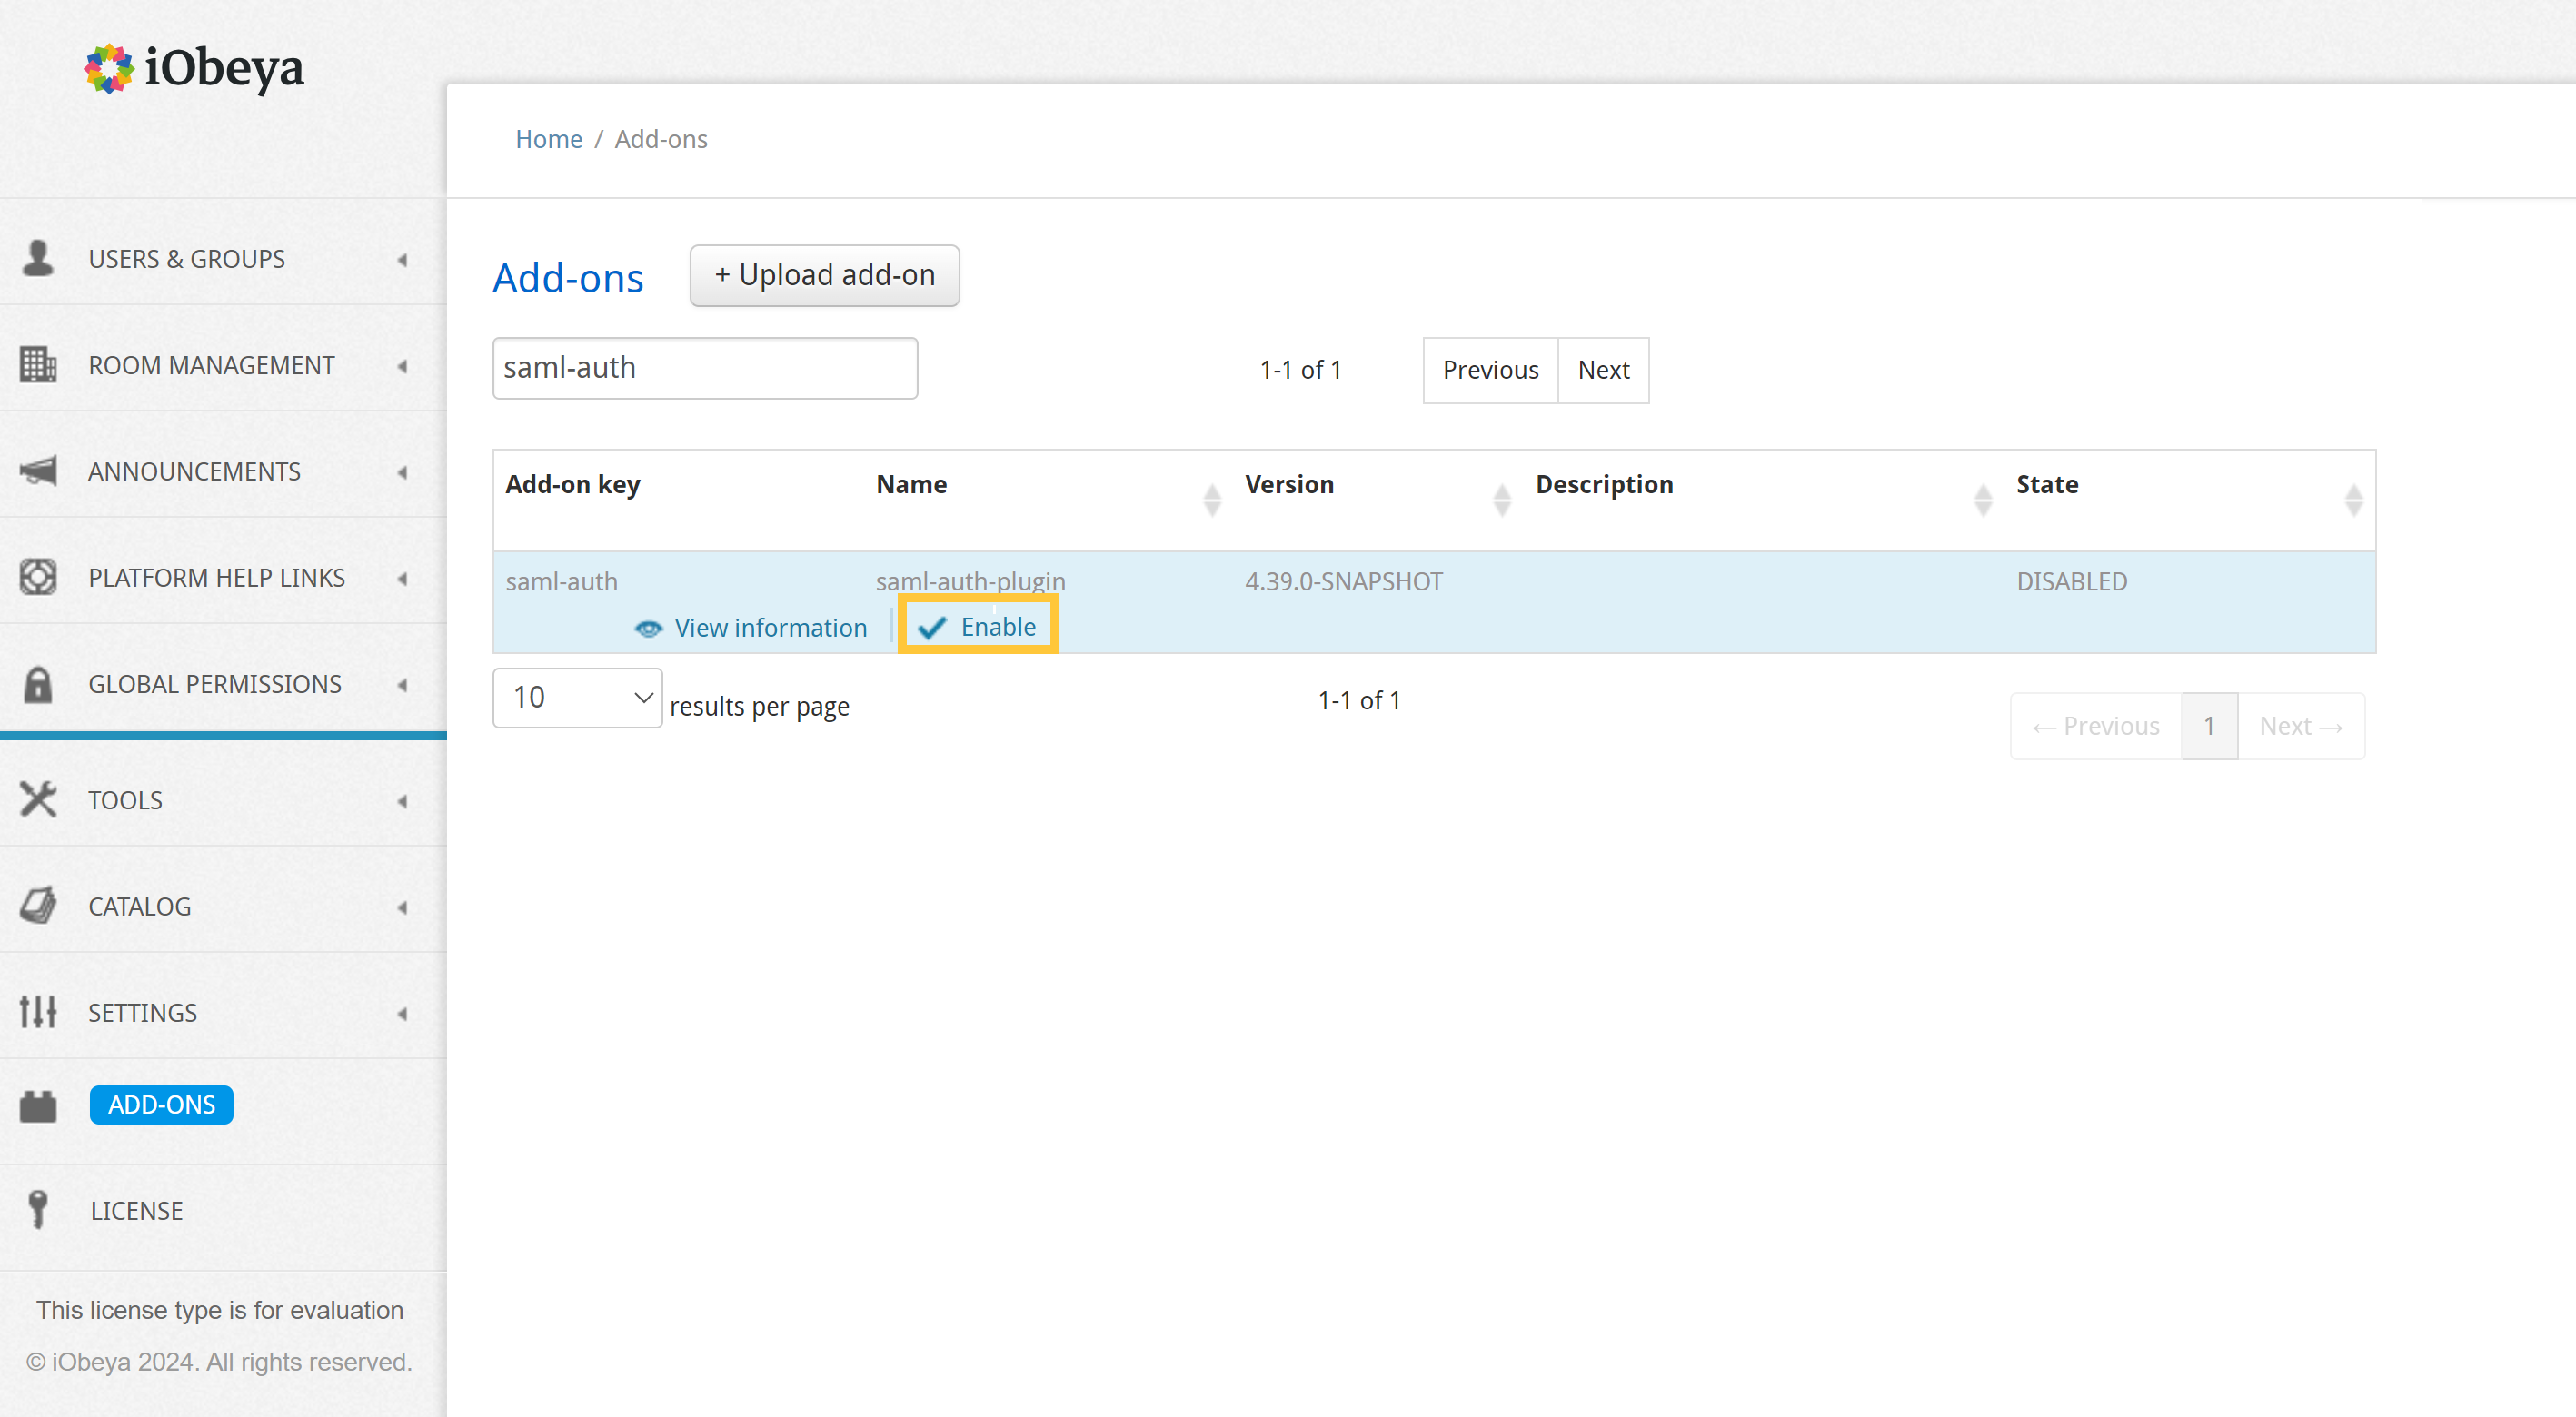Expand the Users & Groups menu arrow
This screenshot has width=2576, height=1417.
tap(402, 260)
